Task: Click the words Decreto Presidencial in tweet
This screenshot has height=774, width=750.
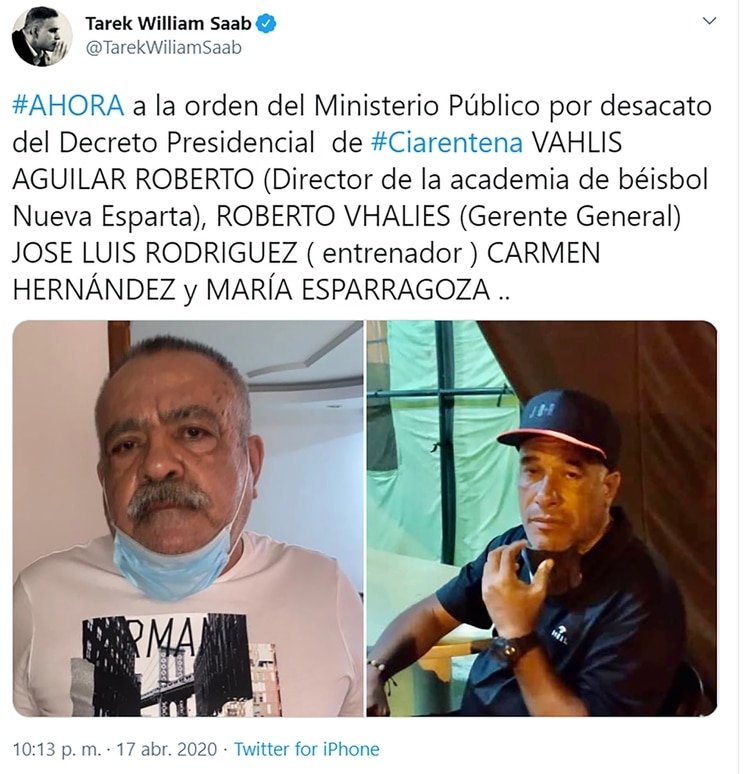Action: point(187,143)
